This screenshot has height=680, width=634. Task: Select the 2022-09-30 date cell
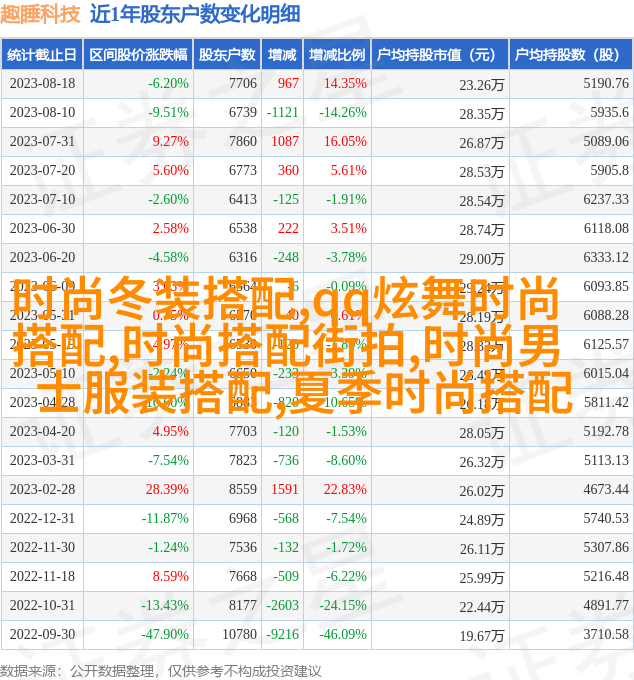pyautogui.click(x=42, y=635)
